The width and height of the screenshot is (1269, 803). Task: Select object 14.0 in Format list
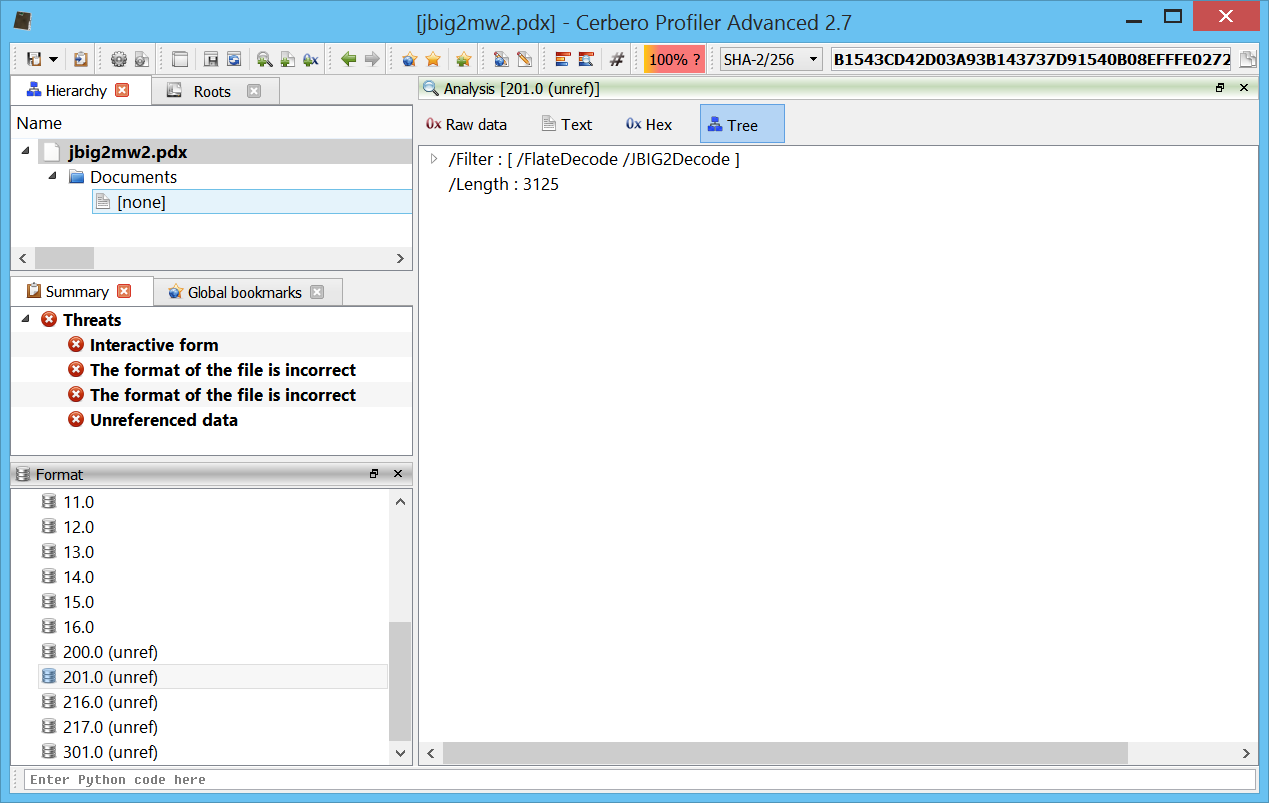pos(78,577)
